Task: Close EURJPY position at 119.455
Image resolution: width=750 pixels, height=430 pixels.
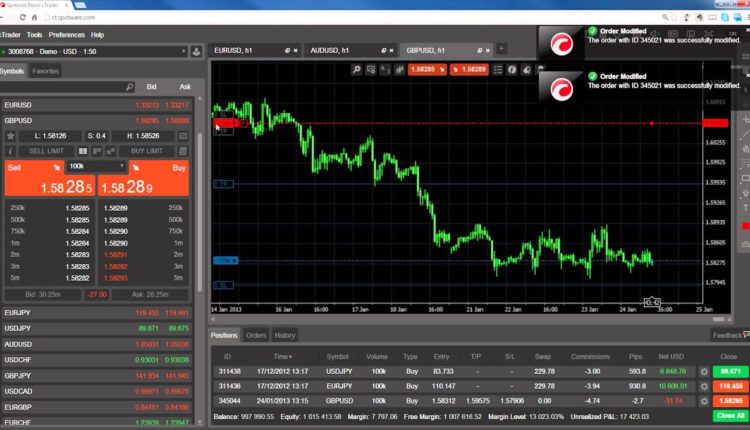Action: pos(730,386)
